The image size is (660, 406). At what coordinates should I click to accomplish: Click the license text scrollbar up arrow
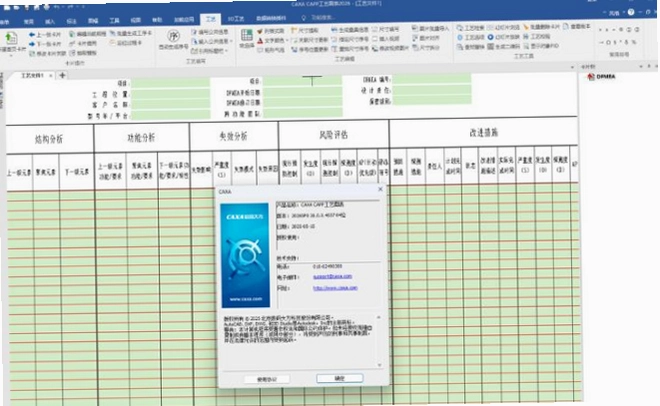click(378, 317)
